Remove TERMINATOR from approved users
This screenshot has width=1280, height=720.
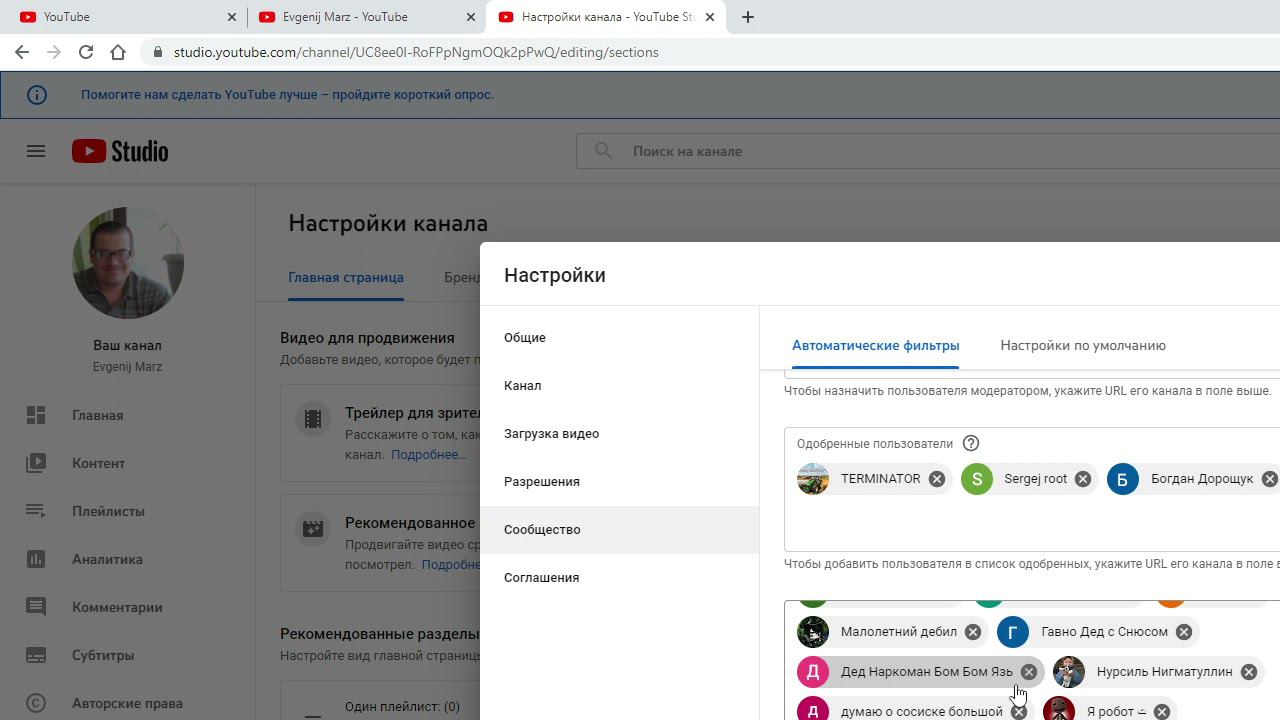(x=937, y=479)
